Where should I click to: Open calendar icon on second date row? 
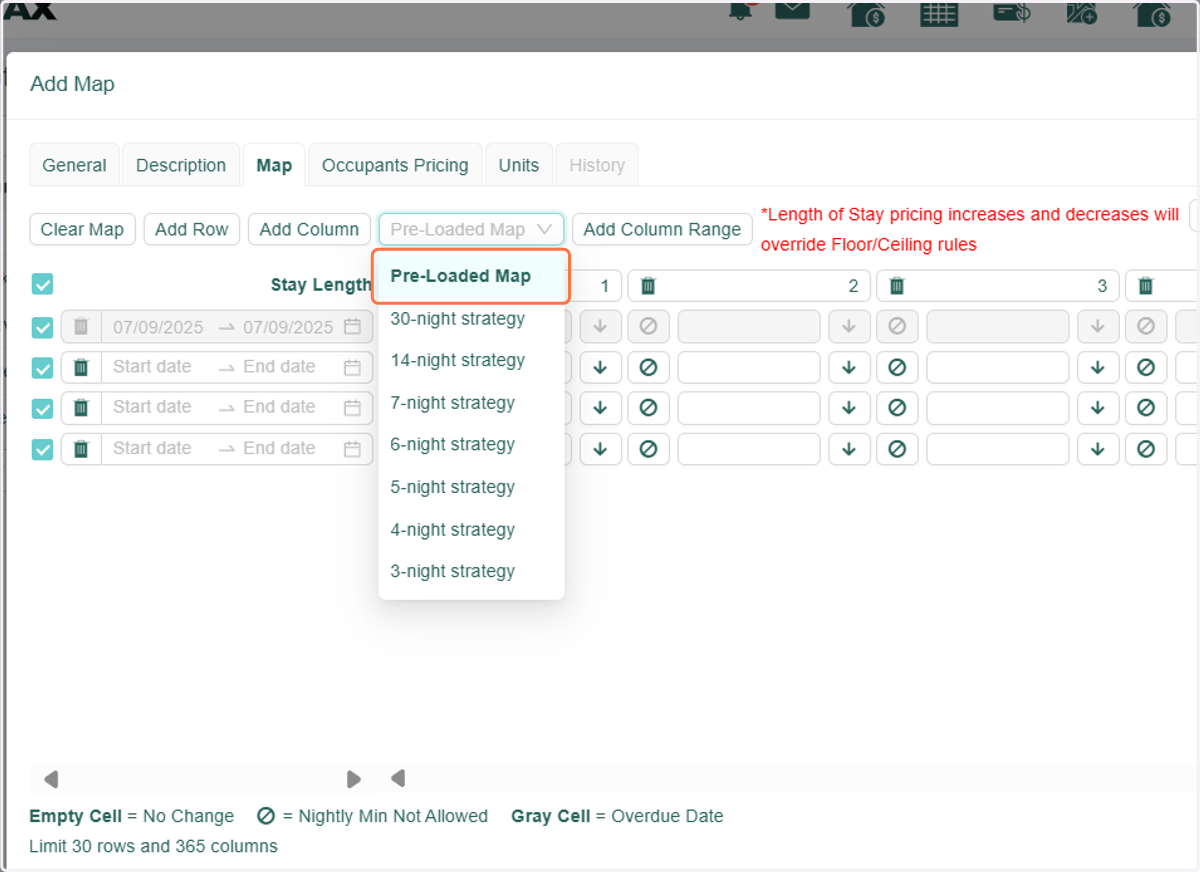352,367
